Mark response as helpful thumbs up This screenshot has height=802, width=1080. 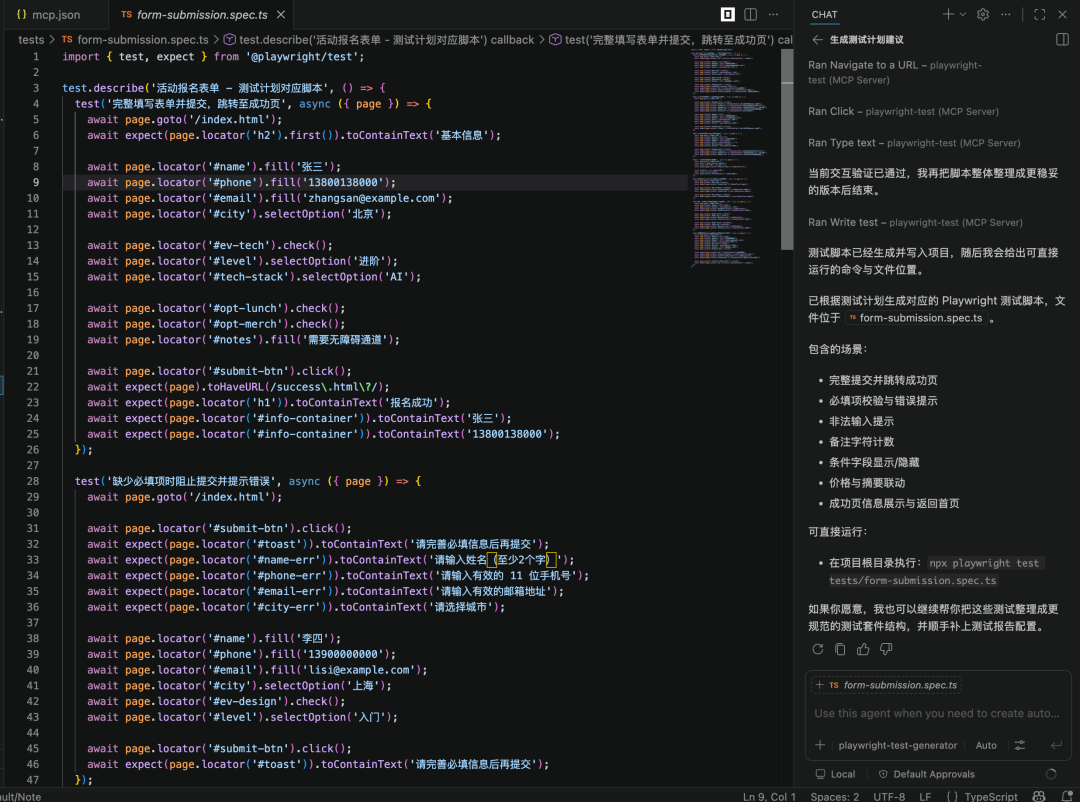(x=863, y=649)
